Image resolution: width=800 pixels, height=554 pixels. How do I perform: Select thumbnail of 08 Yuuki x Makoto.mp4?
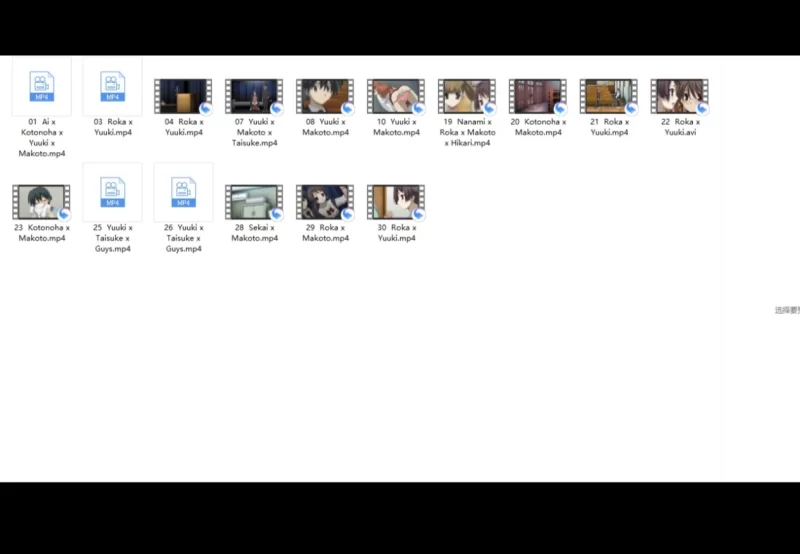325,96
